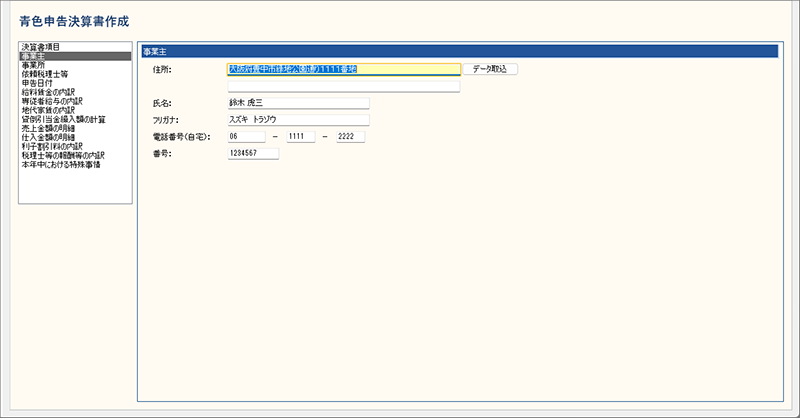Focus the highlighted 住所 address field

click(344, 69)
